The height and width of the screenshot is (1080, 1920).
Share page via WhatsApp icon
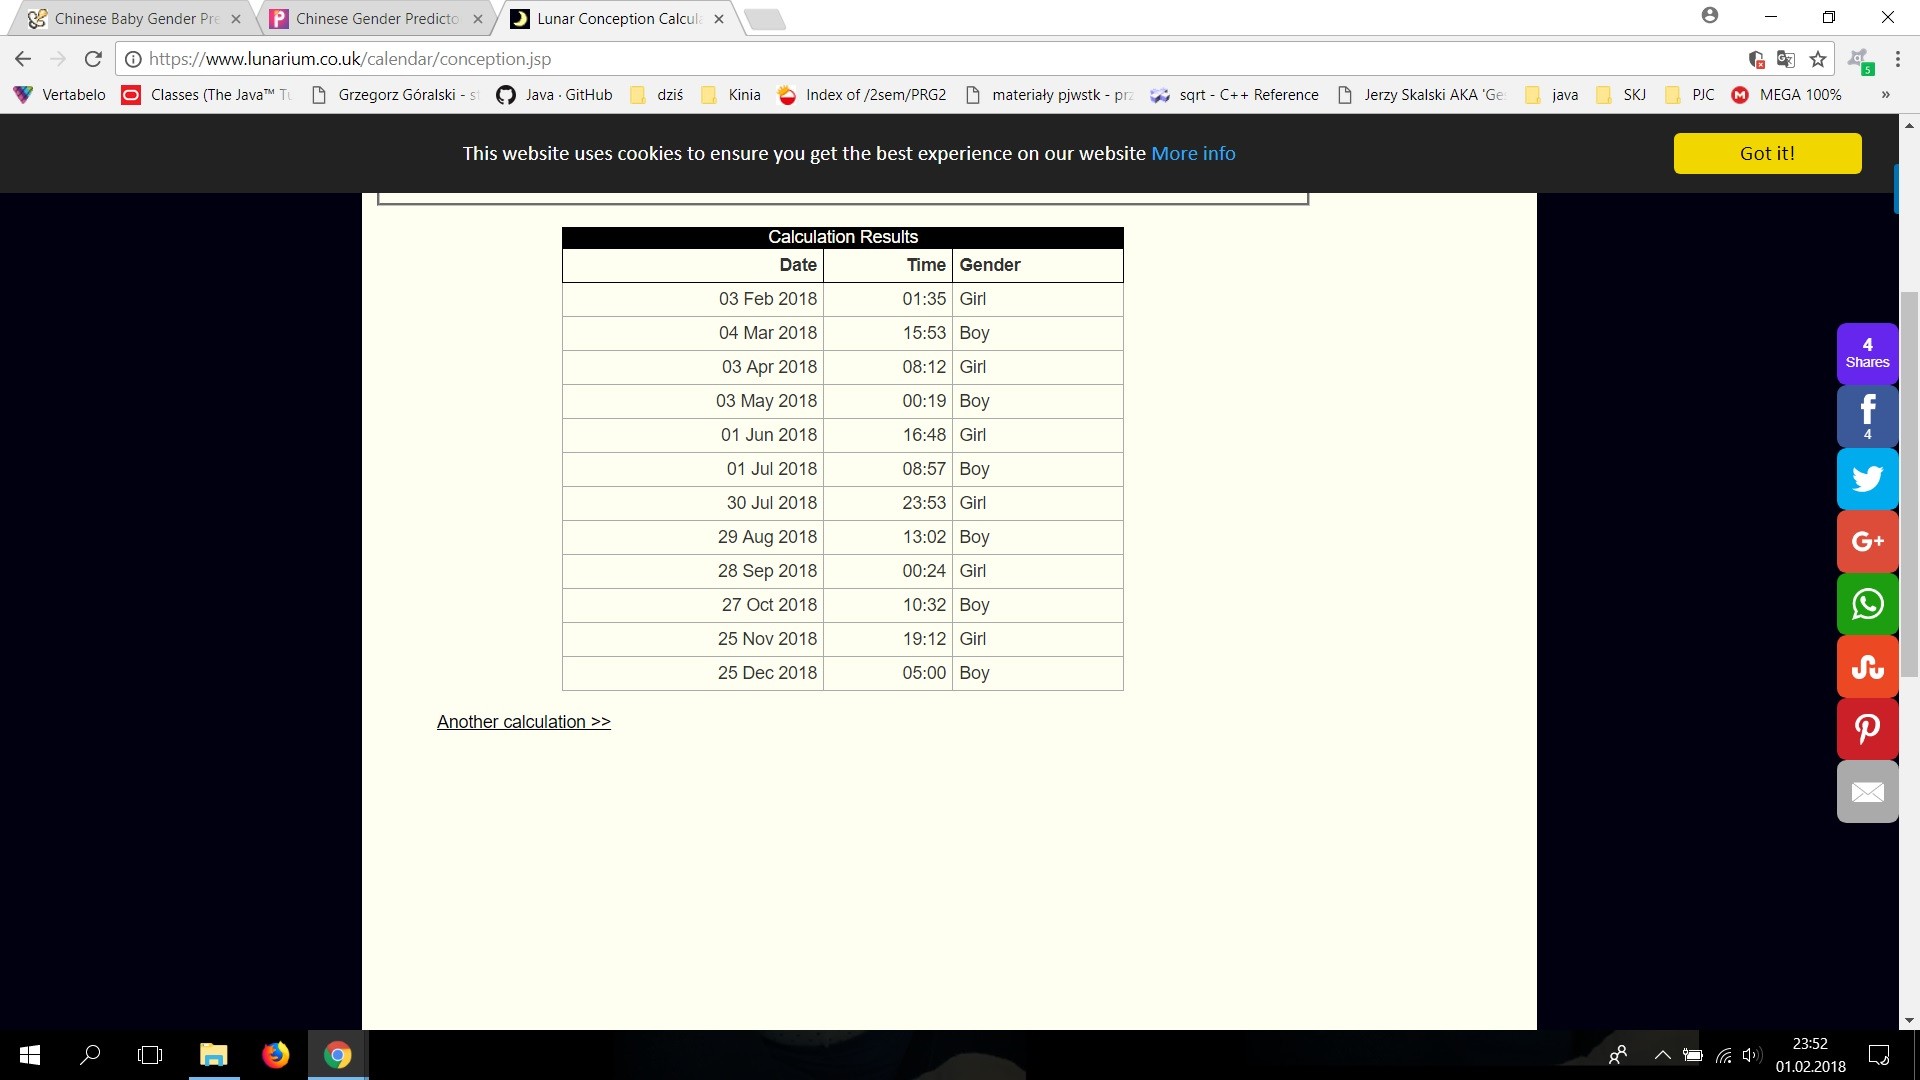(1867, 604)
